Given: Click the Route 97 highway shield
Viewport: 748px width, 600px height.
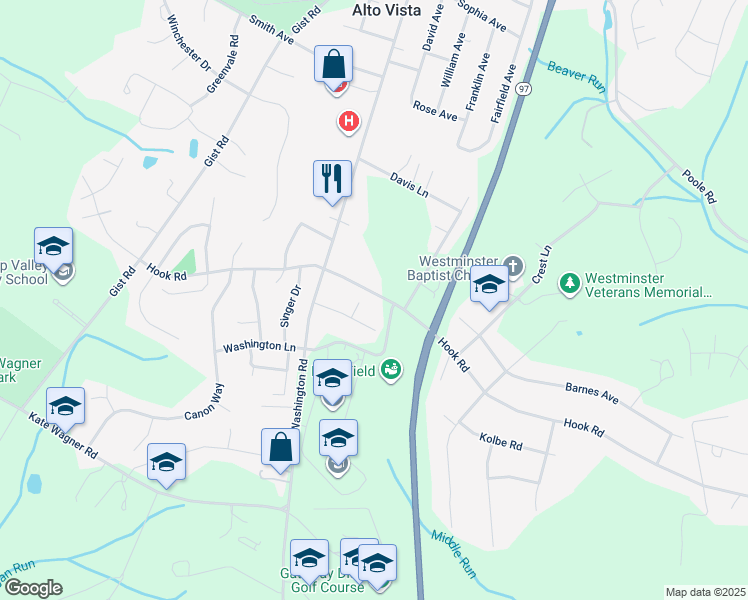Looking at the screenshot, I should click(x=524, y=89).
